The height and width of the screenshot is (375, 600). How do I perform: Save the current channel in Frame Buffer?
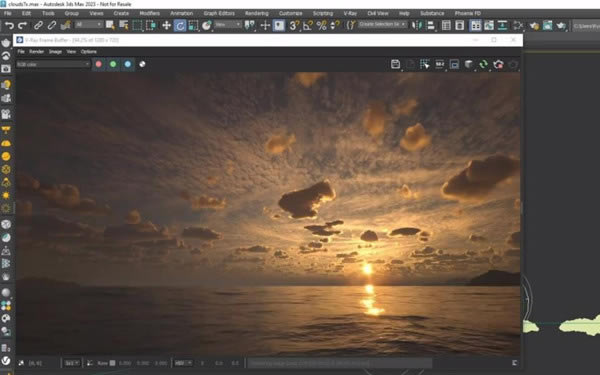pos(396,64)
